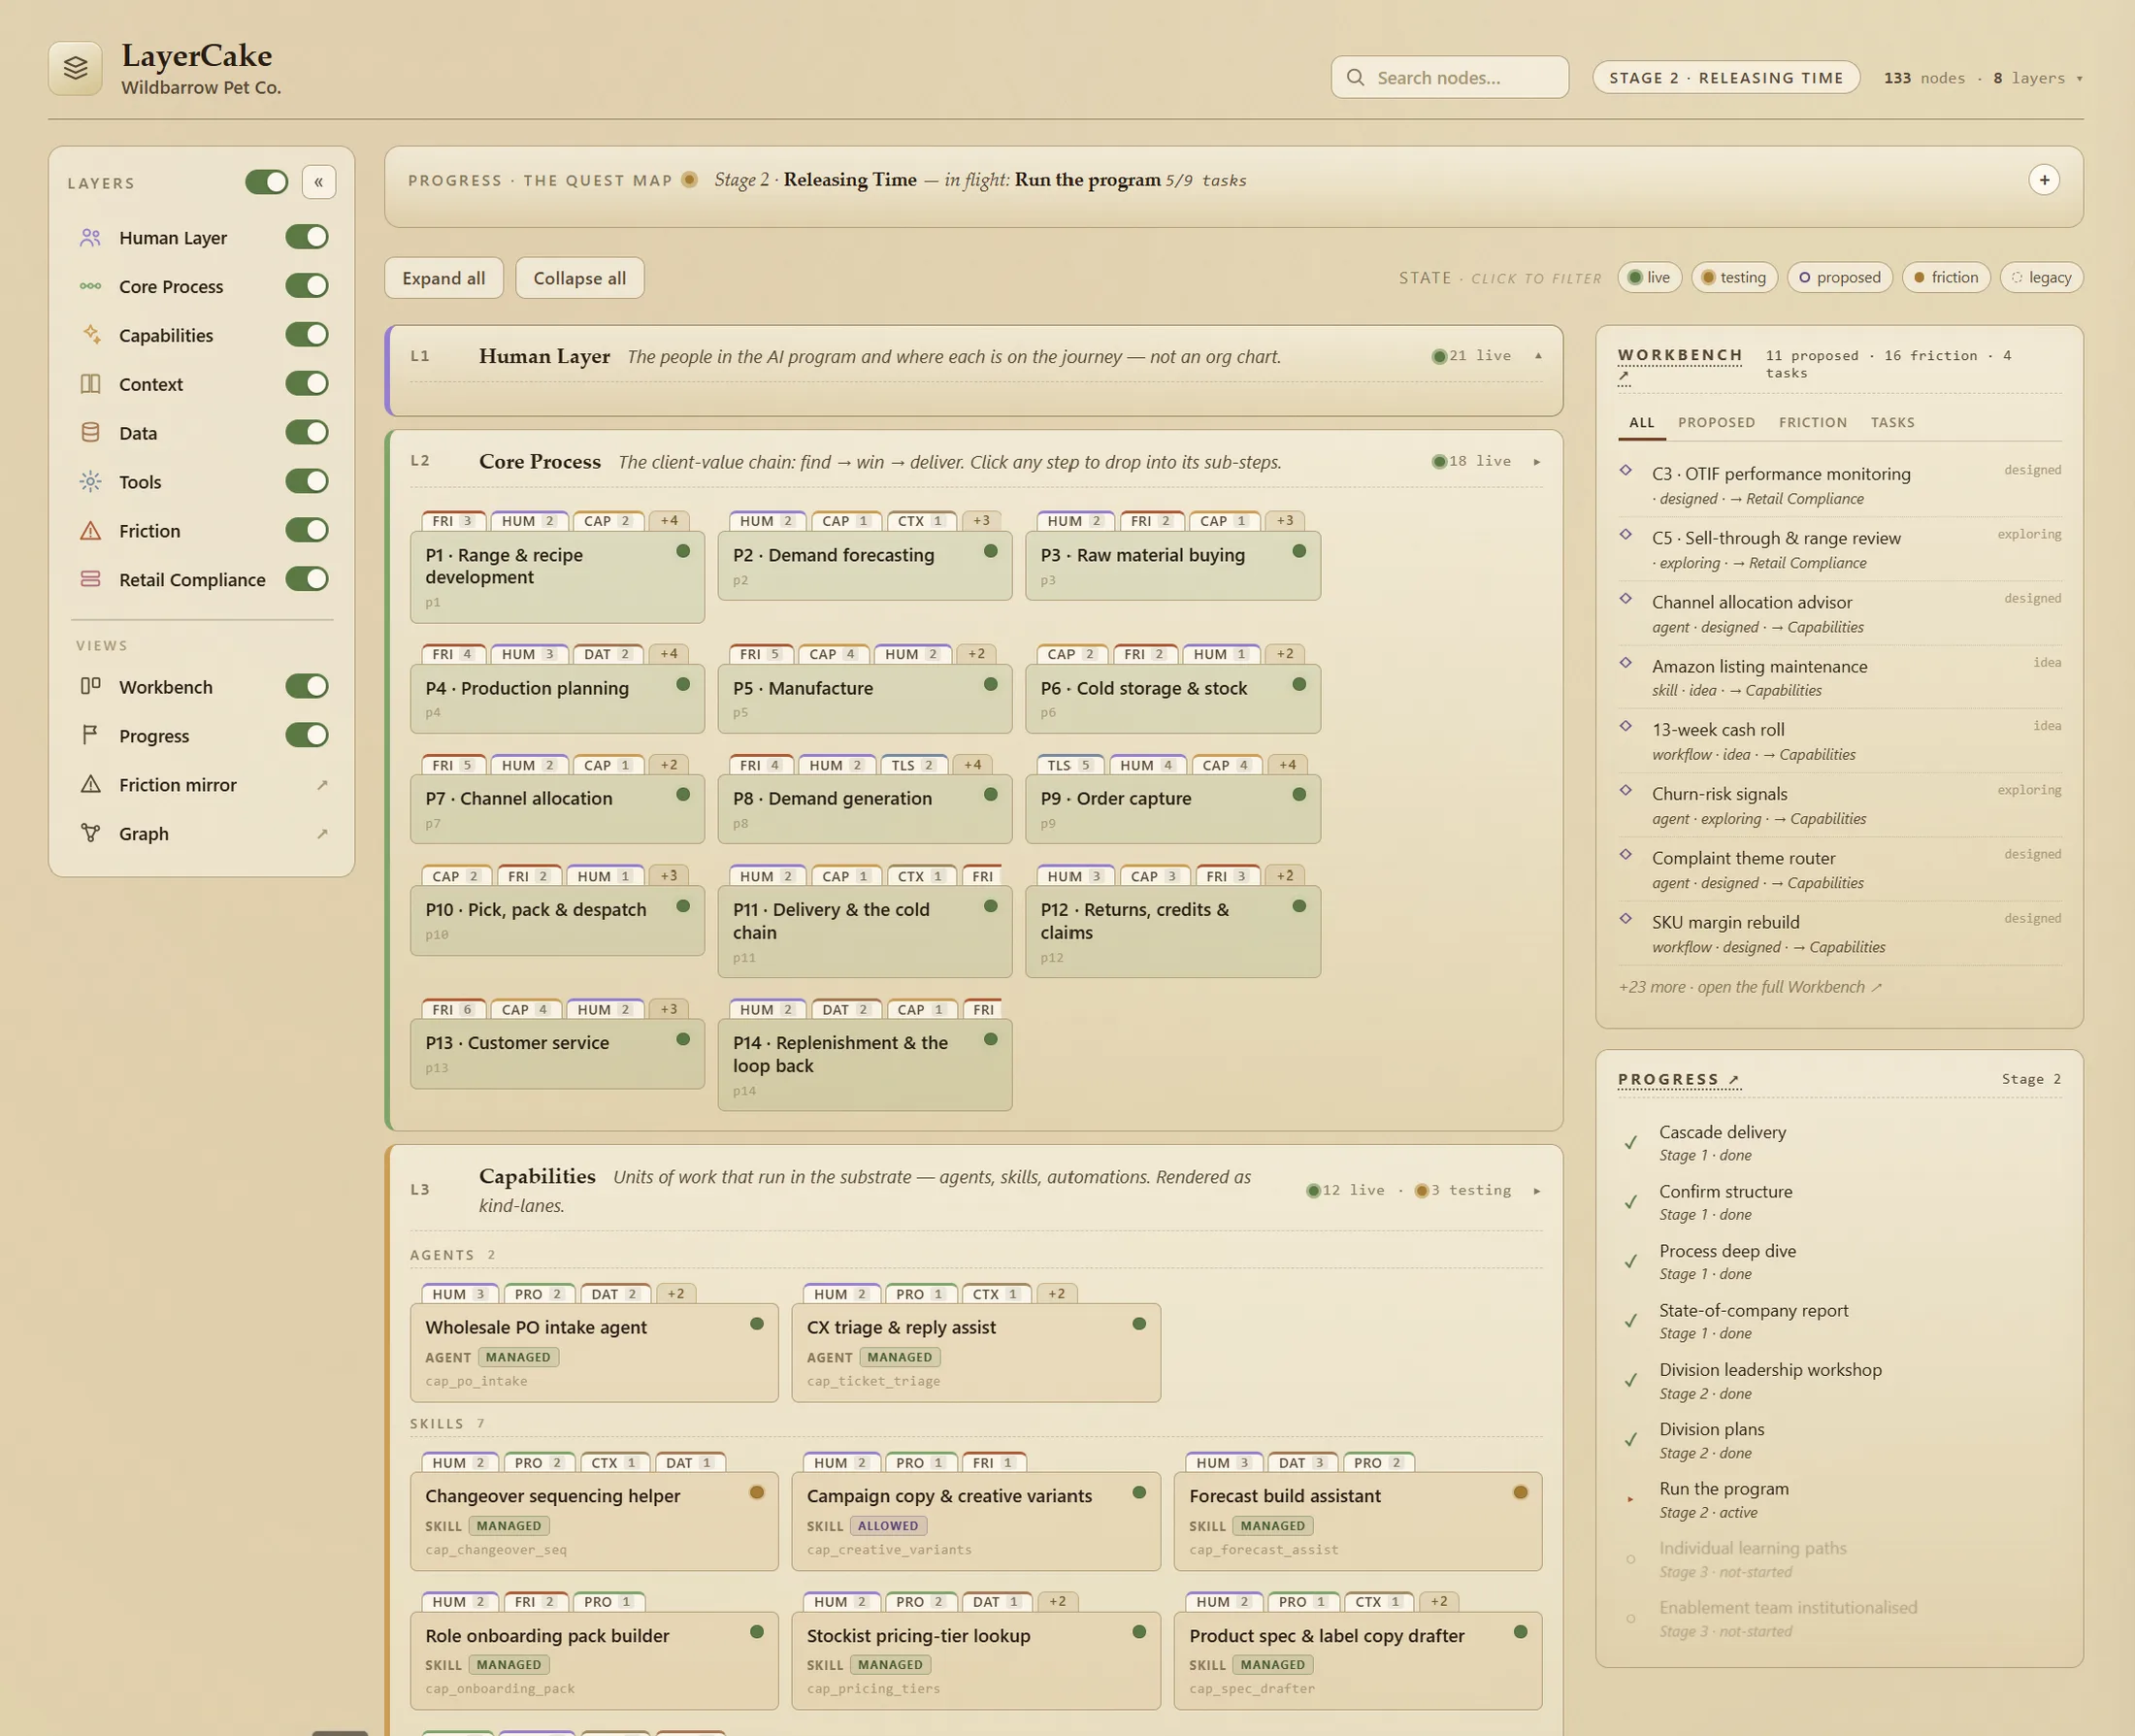Click the Human Layer people icon
This screenshot has width=2135, height=1736.
pos(90,237)
